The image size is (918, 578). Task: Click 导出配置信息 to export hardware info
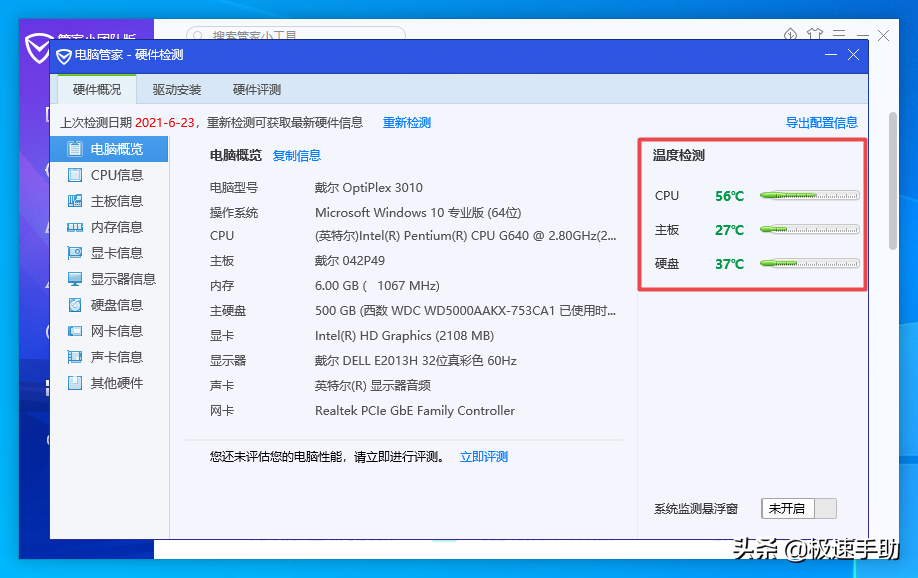click(x=822, y=120)
